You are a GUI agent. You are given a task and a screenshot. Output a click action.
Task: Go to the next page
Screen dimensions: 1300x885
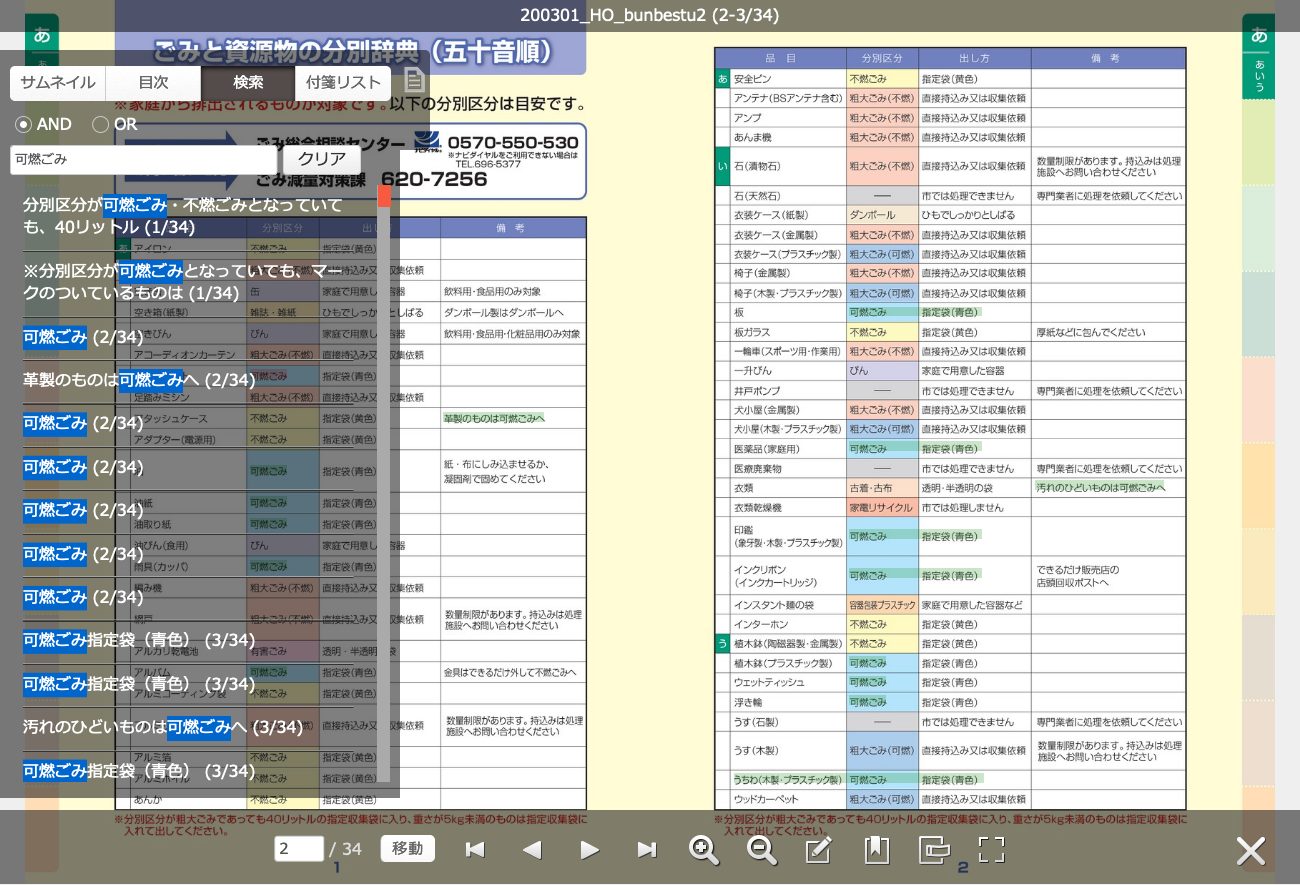pyautogui.click(x=590, y=850)
